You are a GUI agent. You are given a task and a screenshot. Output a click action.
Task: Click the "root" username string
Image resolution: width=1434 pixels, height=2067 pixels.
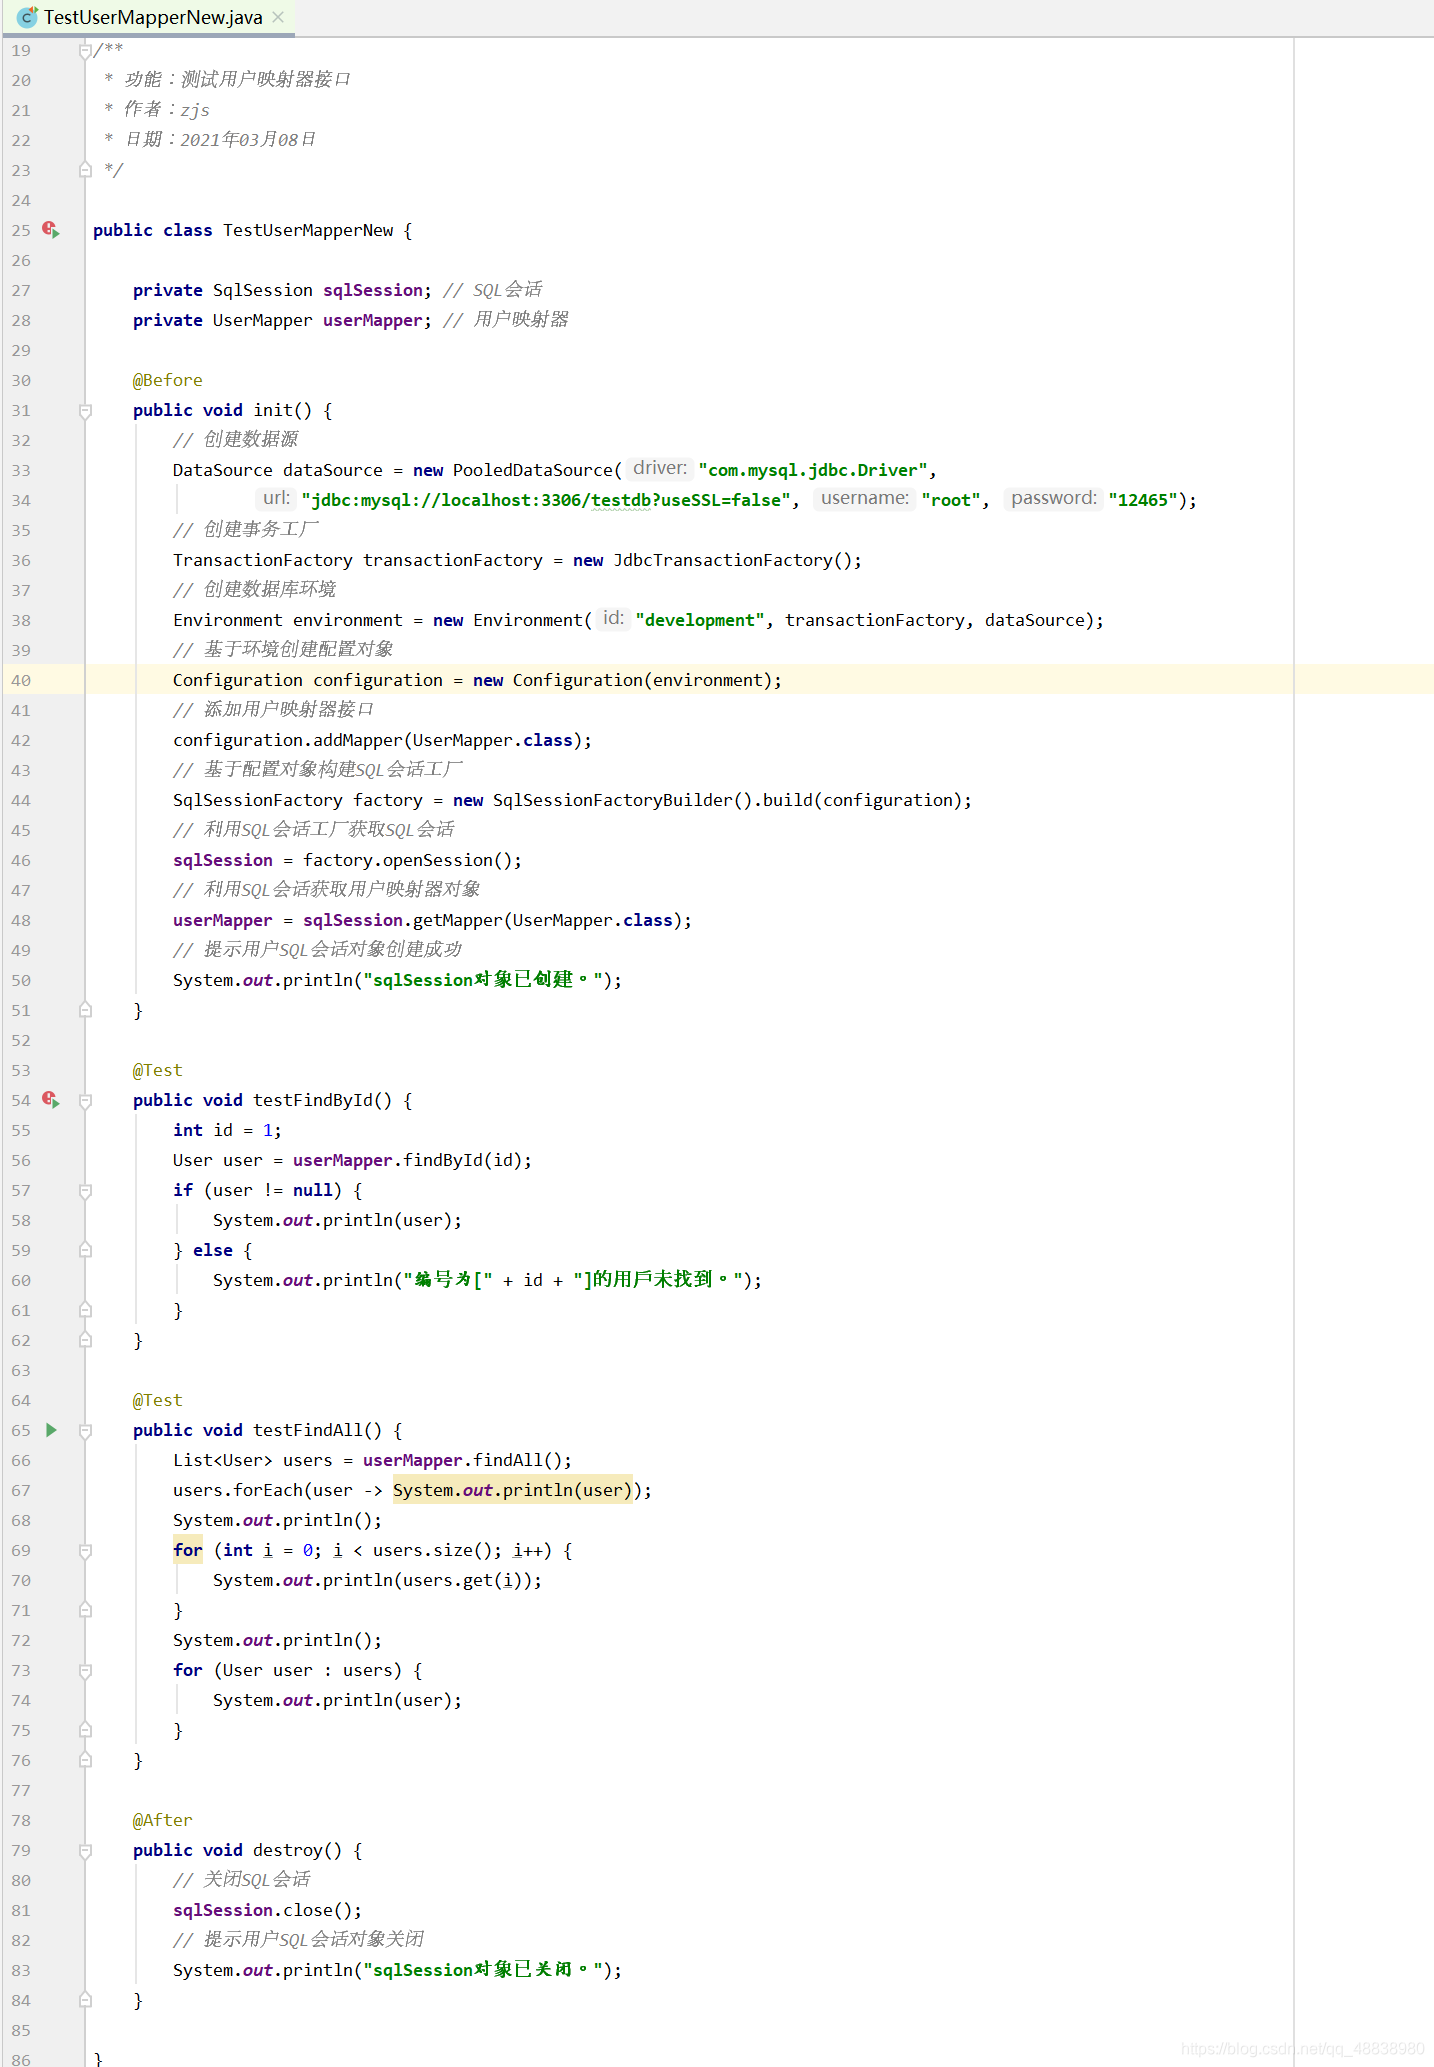tap(951, 500)
